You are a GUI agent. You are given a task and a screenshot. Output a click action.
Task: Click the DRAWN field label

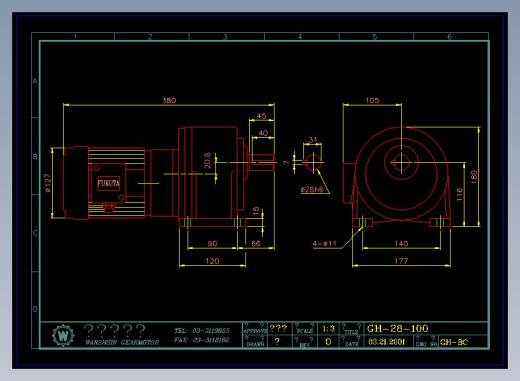[255, 344]
